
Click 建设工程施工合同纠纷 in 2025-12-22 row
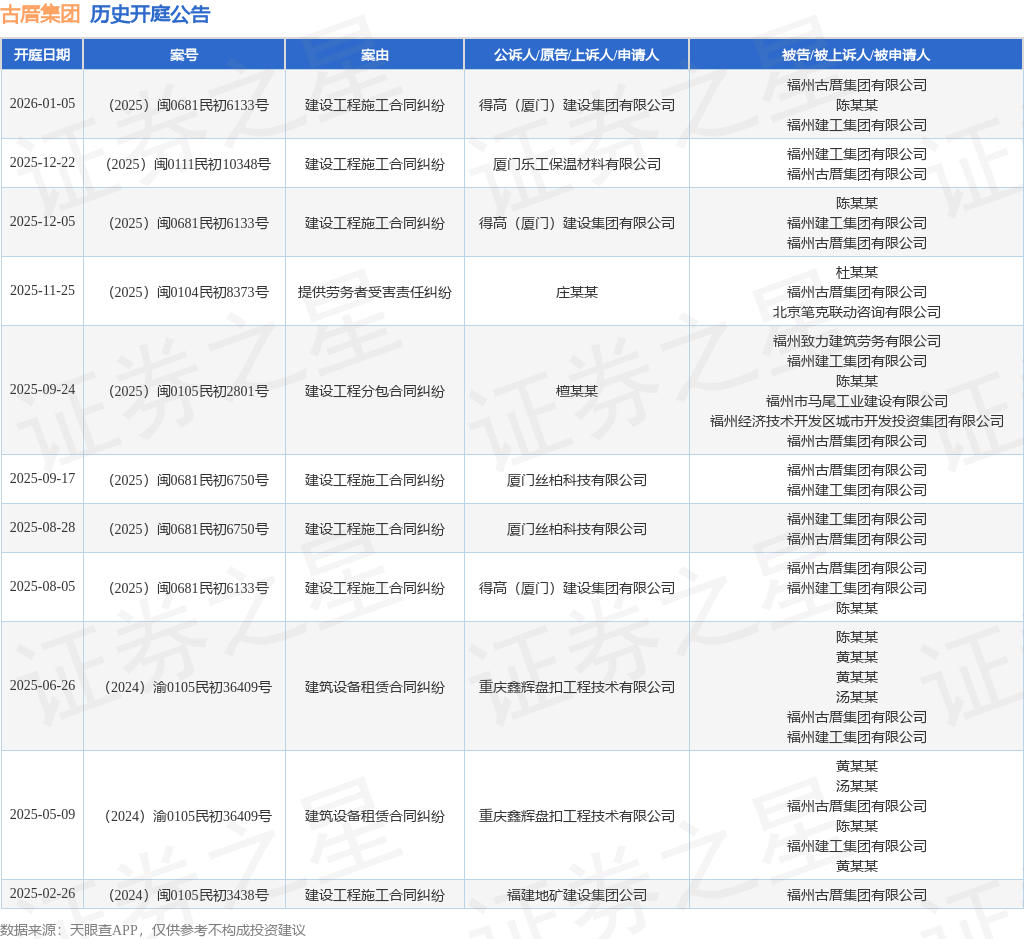click(374, 164)
